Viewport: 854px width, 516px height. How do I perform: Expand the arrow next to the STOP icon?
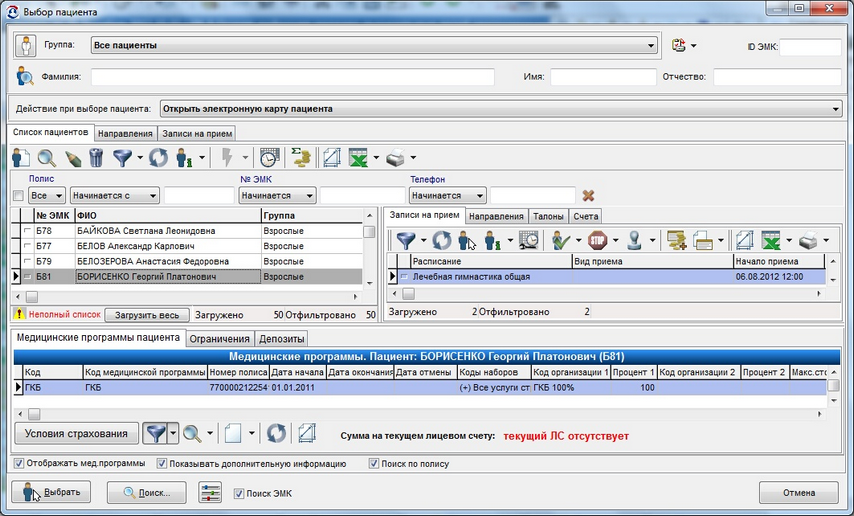615,240
